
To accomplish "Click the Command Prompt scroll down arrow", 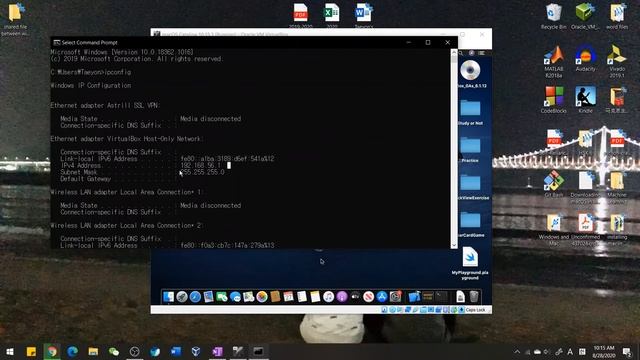I will (454, 245).
